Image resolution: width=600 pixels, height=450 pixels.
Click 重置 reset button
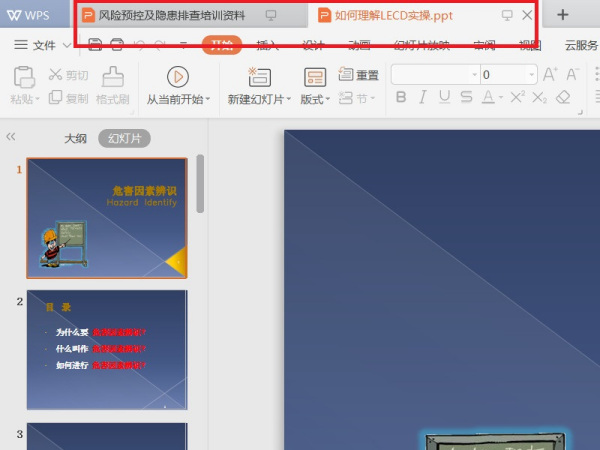(359, 75)
